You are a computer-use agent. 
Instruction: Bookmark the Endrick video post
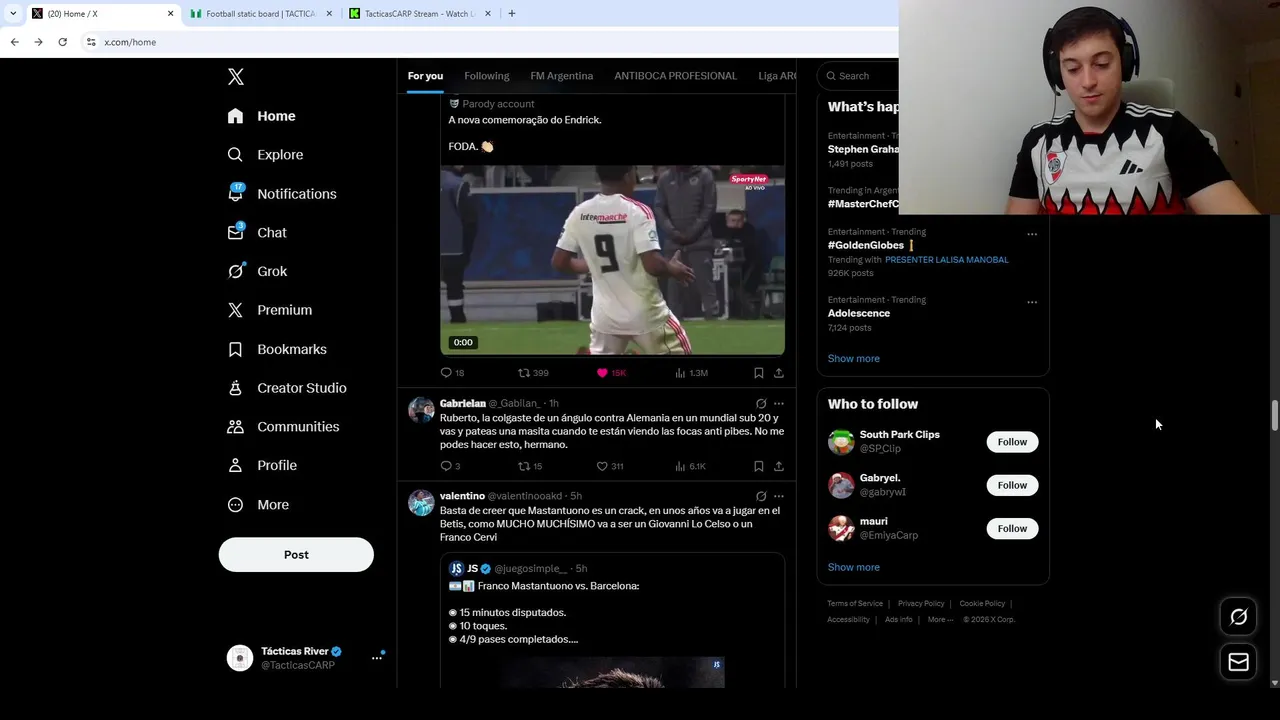tap(759, 373)
